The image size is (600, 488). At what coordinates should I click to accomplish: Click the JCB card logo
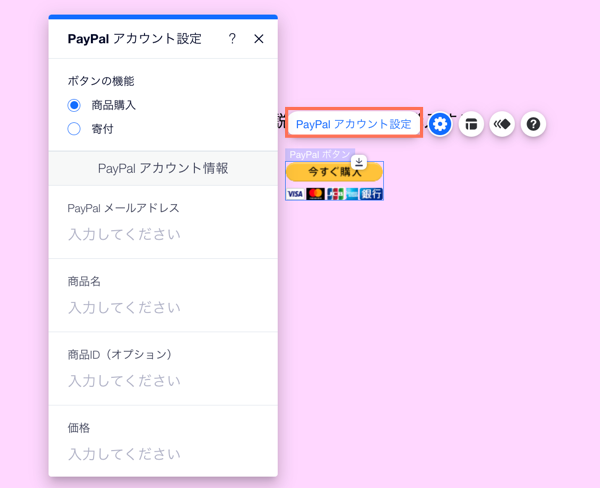point(335,194)
